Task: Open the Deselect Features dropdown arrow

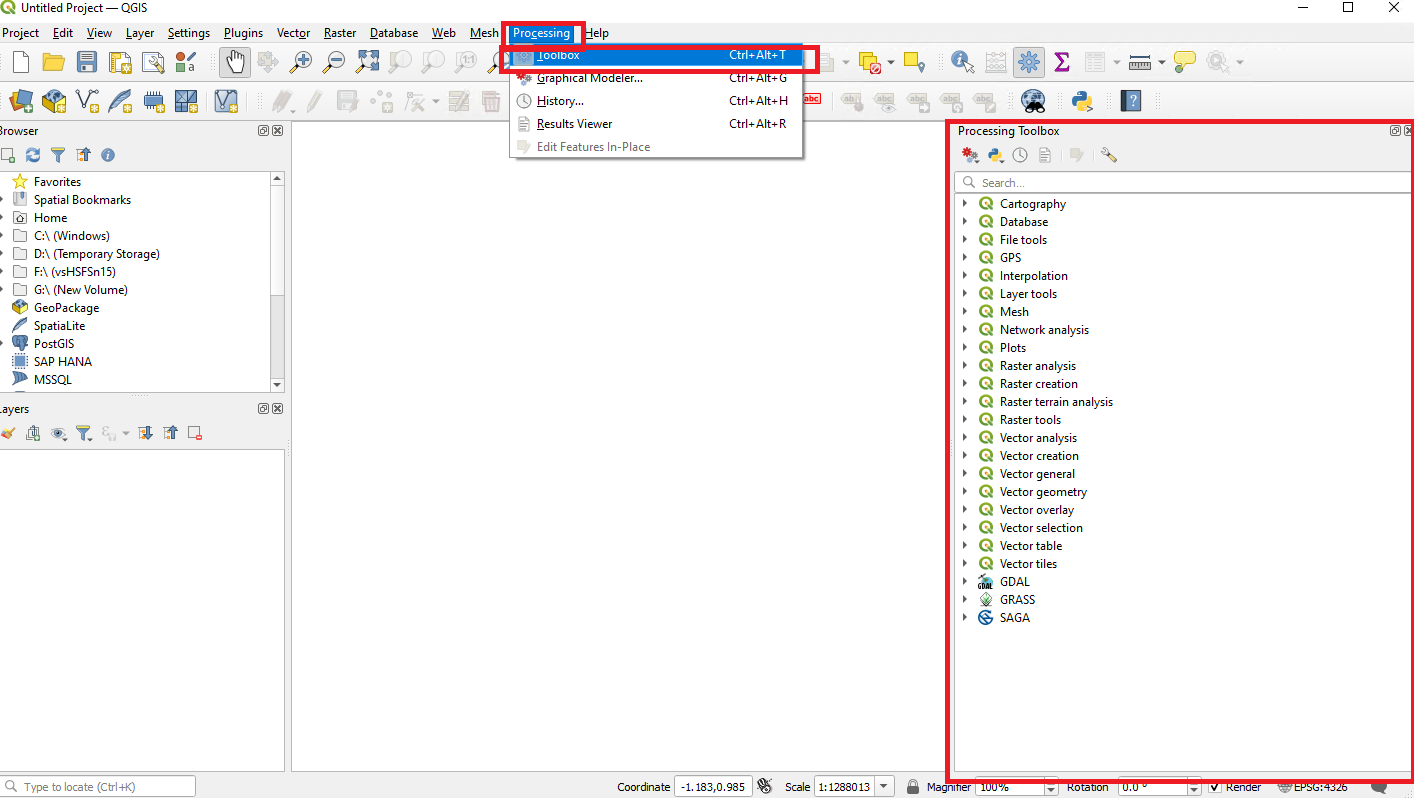Action: (891, 63)
